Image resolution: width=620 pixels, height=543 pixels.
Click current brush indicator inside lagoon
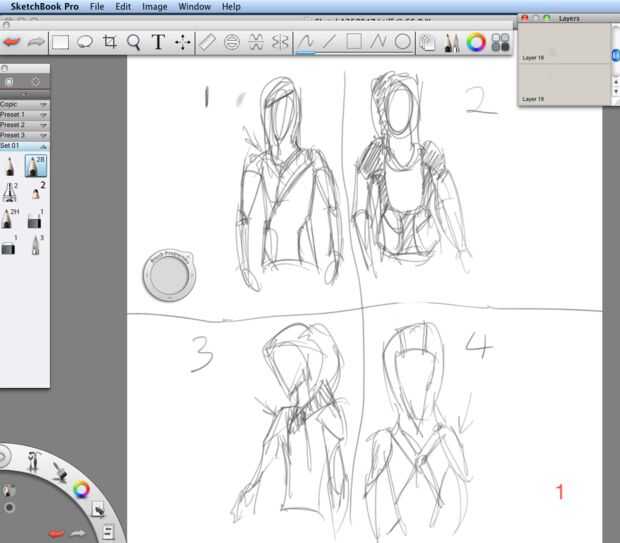[9, 490]
